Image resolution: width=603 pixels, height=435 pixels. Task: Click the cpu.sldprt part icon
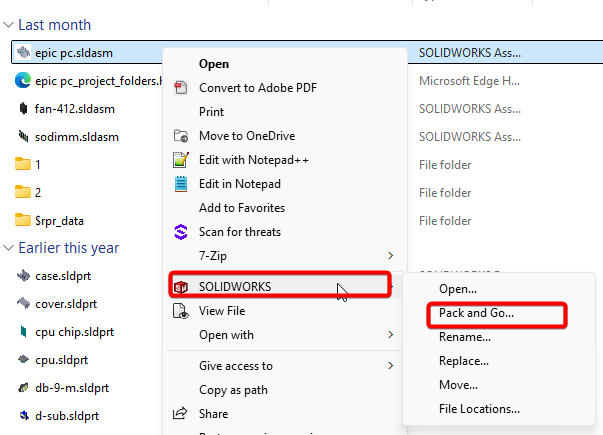click(23, 359)
